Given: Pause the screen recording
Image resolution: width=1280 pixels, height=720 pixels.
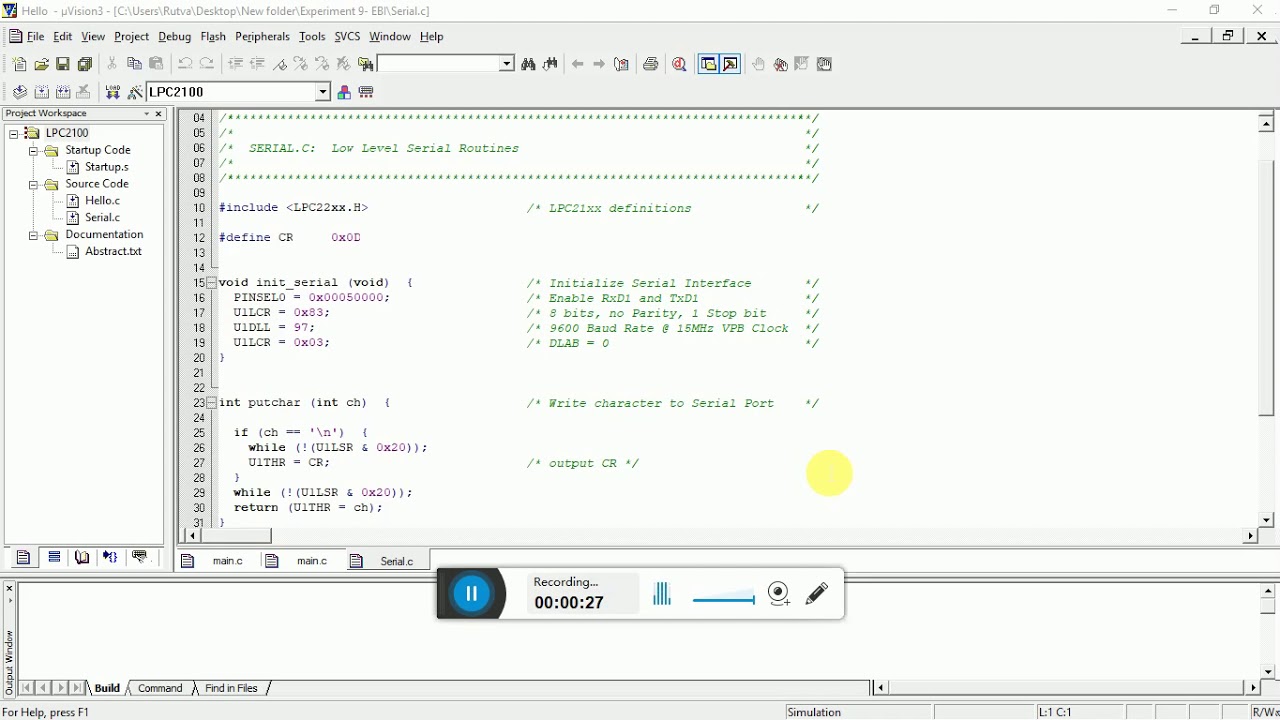Looking at the screenshot, I should tap(471, 594).
